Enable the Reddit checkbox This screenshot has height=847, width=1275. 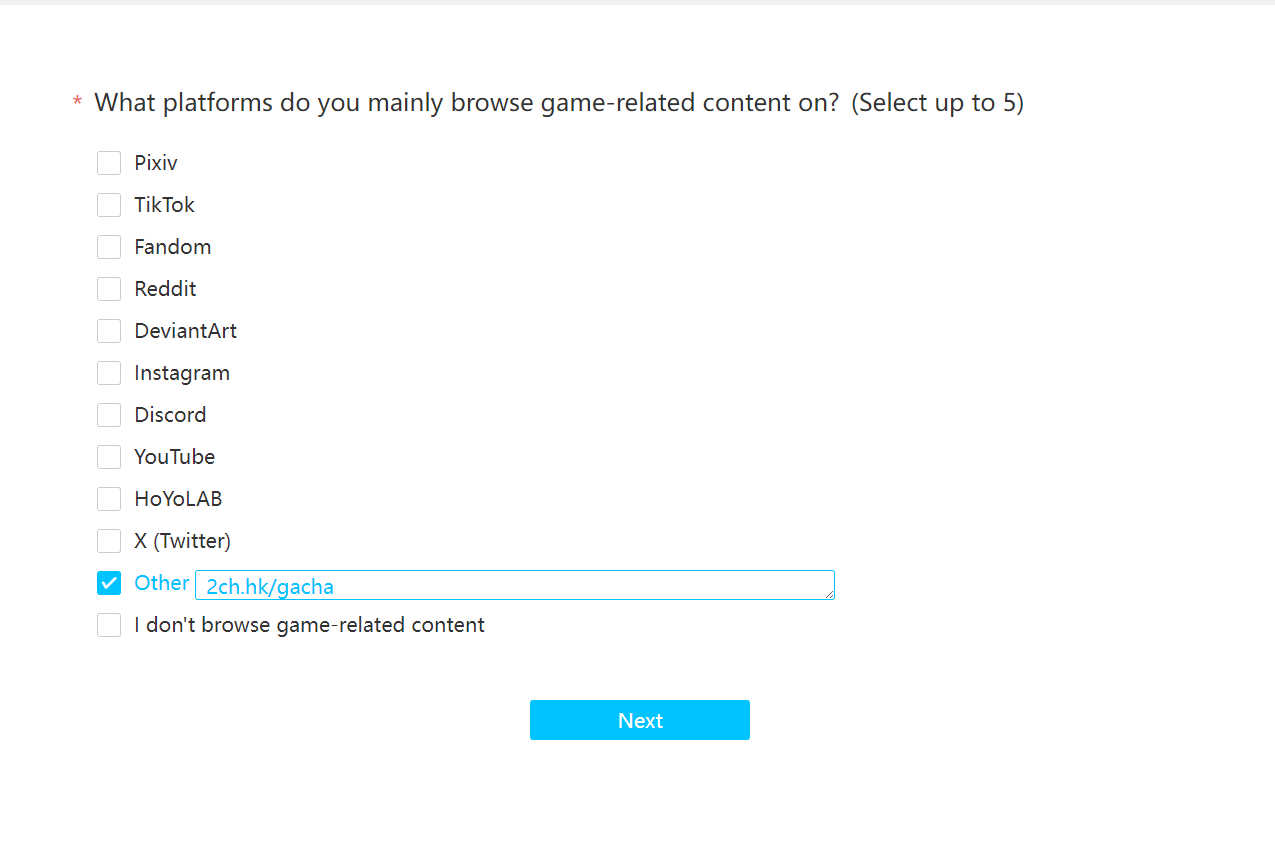tap(109, 289)
